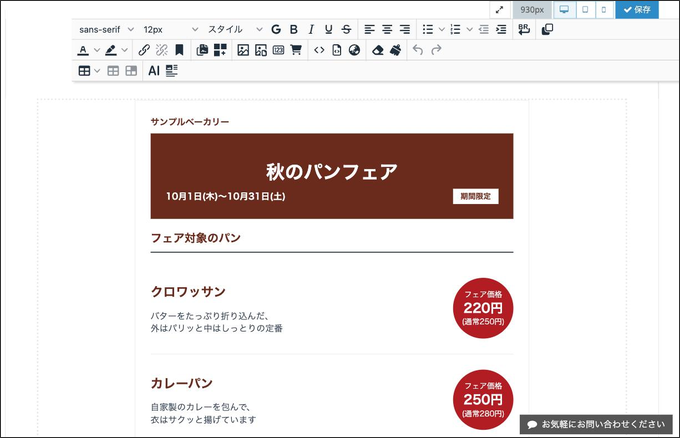The height and width of the screenshot is (438, 680).
Task: Insert a bulleted list
Action: [428, 29]
